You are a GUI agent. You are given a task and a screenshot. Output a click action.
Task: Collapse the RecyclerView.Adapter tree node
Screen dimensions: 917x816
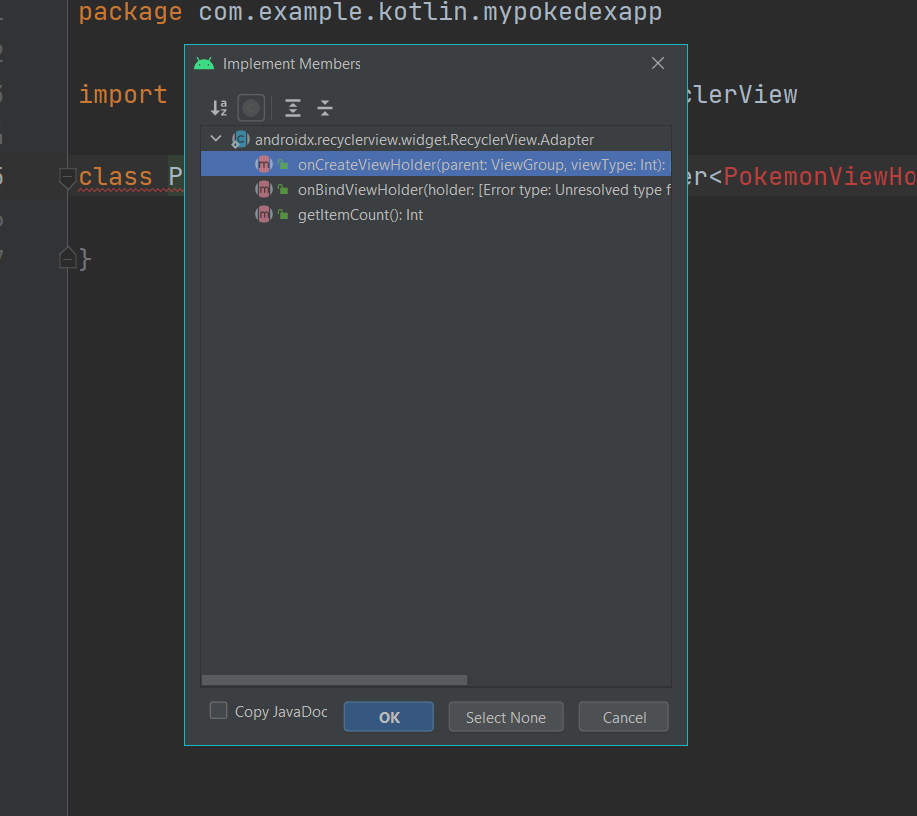216,140
